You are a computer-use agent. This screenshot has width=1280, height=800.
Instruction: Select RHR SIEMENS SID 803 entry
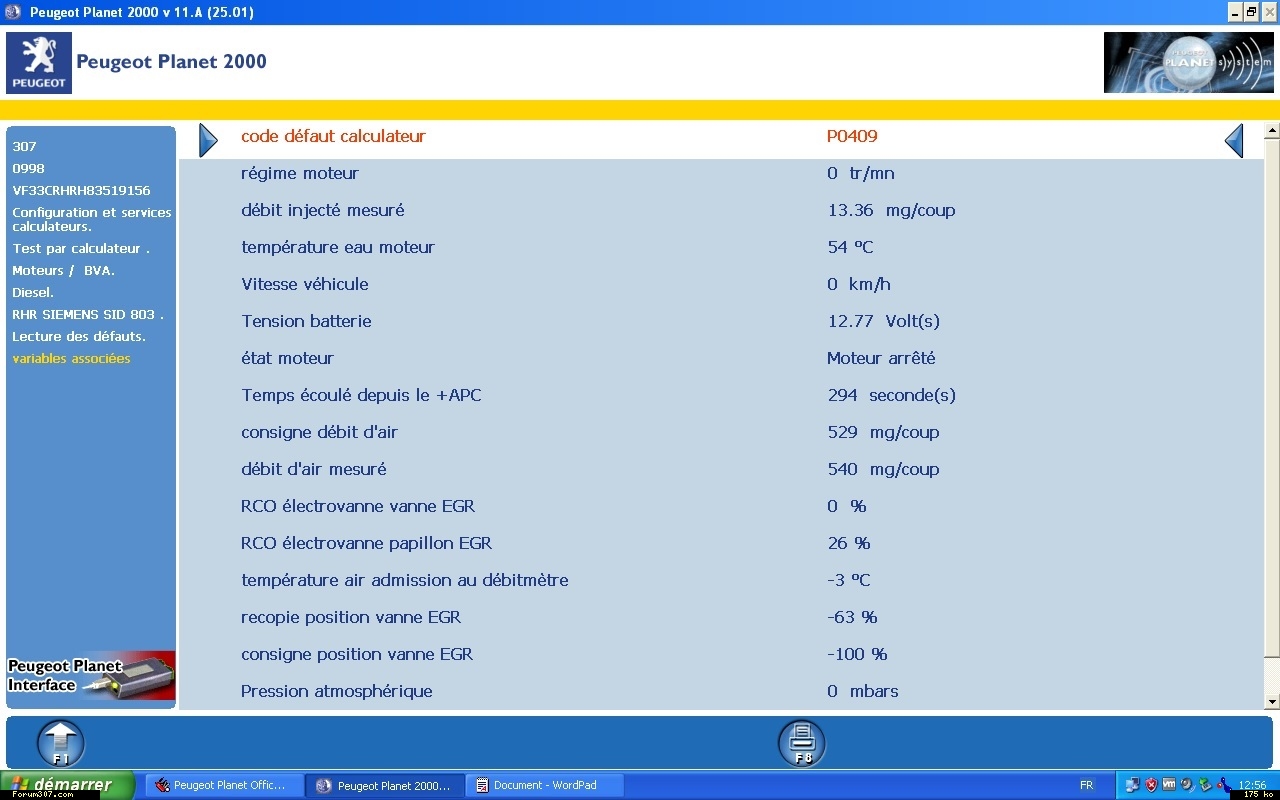tap(88, 314)
